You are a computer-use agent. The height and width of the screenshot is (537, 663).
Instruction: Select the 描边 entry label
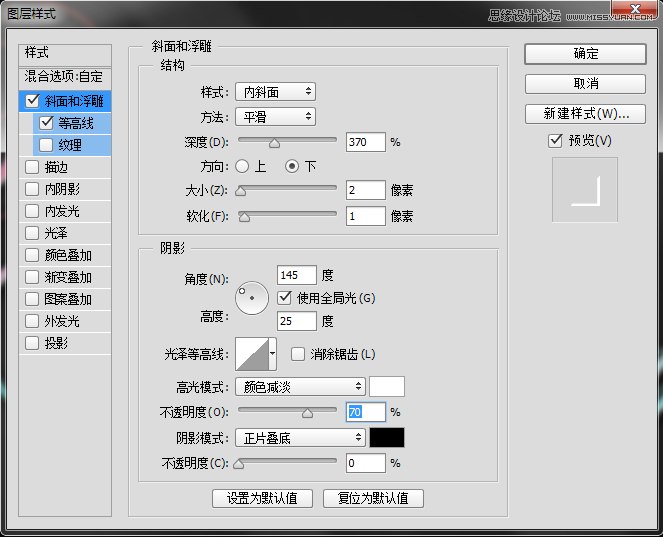tap(56, 167)
